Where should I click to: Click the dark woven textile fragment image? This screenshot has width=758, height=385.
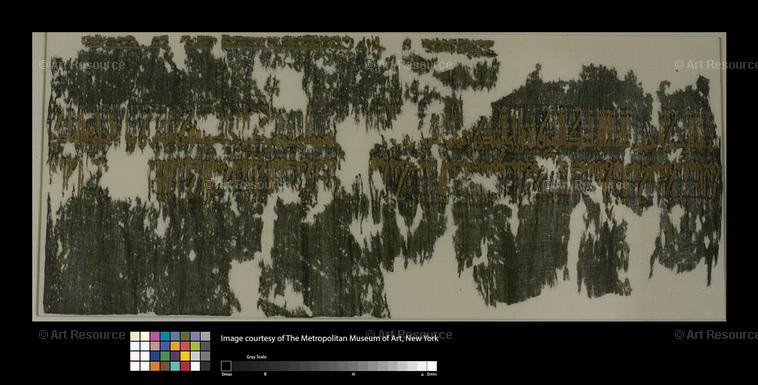click(379, 176)
